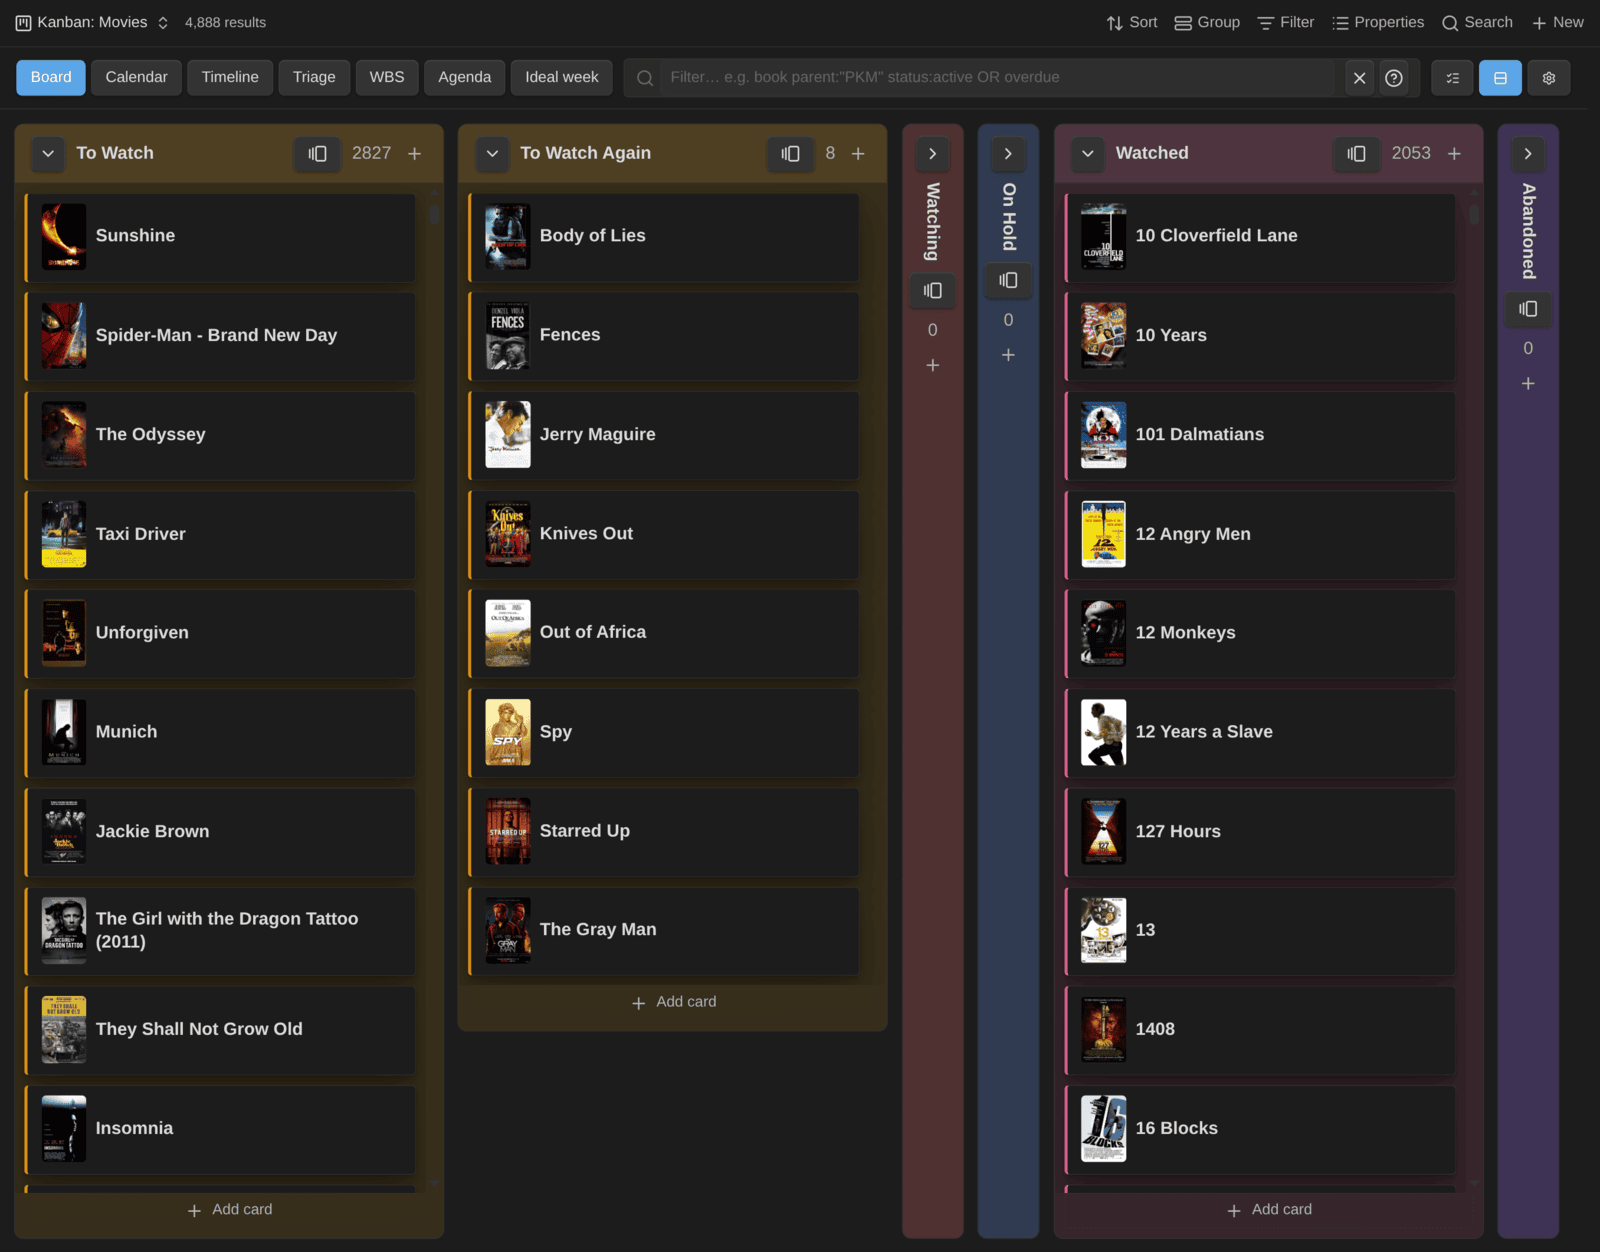1600x1252 pixels.
Task: Toggle On Hold column width icon
Action: [x=1008, y=280]
